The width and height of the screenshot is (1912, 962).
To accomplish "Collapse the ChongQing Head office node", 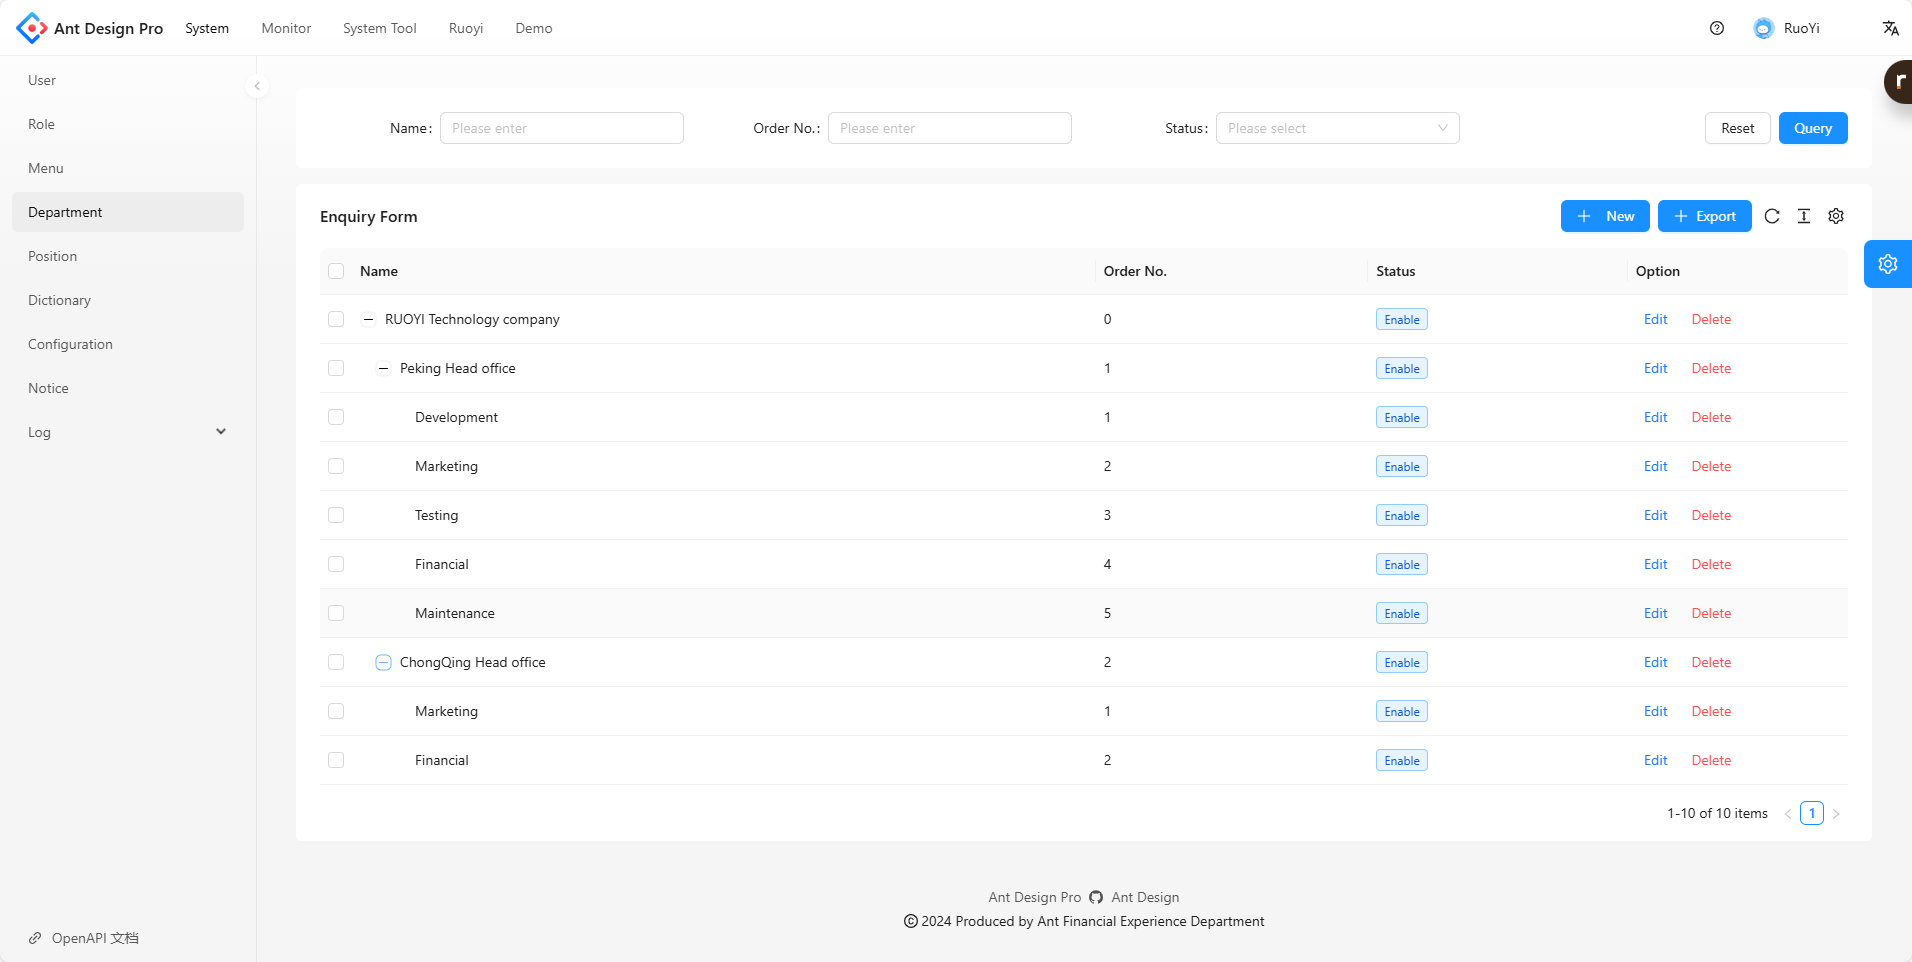I will pyautogui.click(x=383, y=662).
